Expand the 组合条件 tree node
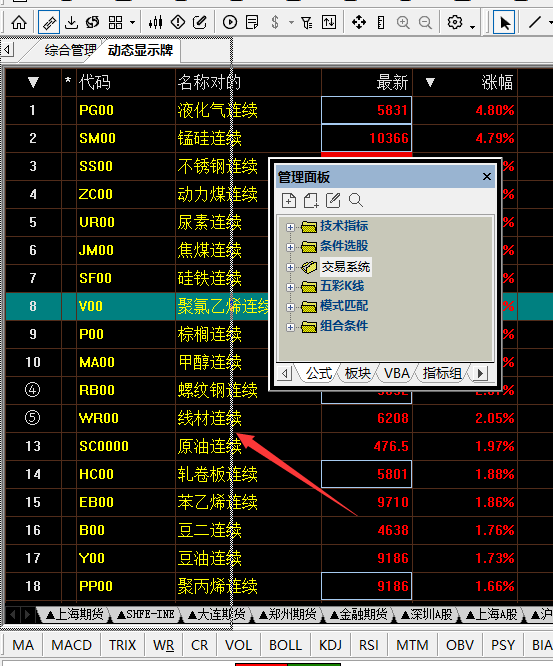This screenshot has height=666, width=553. click(x=290, y=327)
